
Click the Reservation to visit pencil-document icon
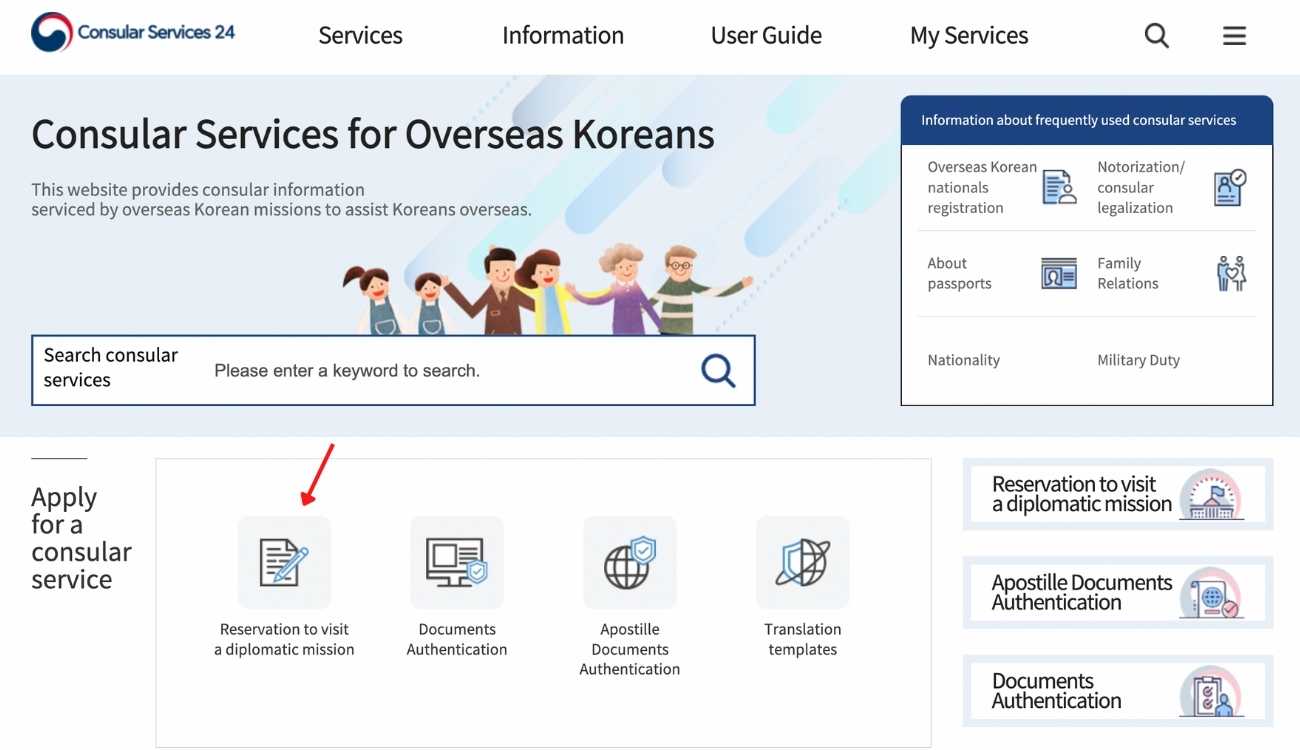284,562
